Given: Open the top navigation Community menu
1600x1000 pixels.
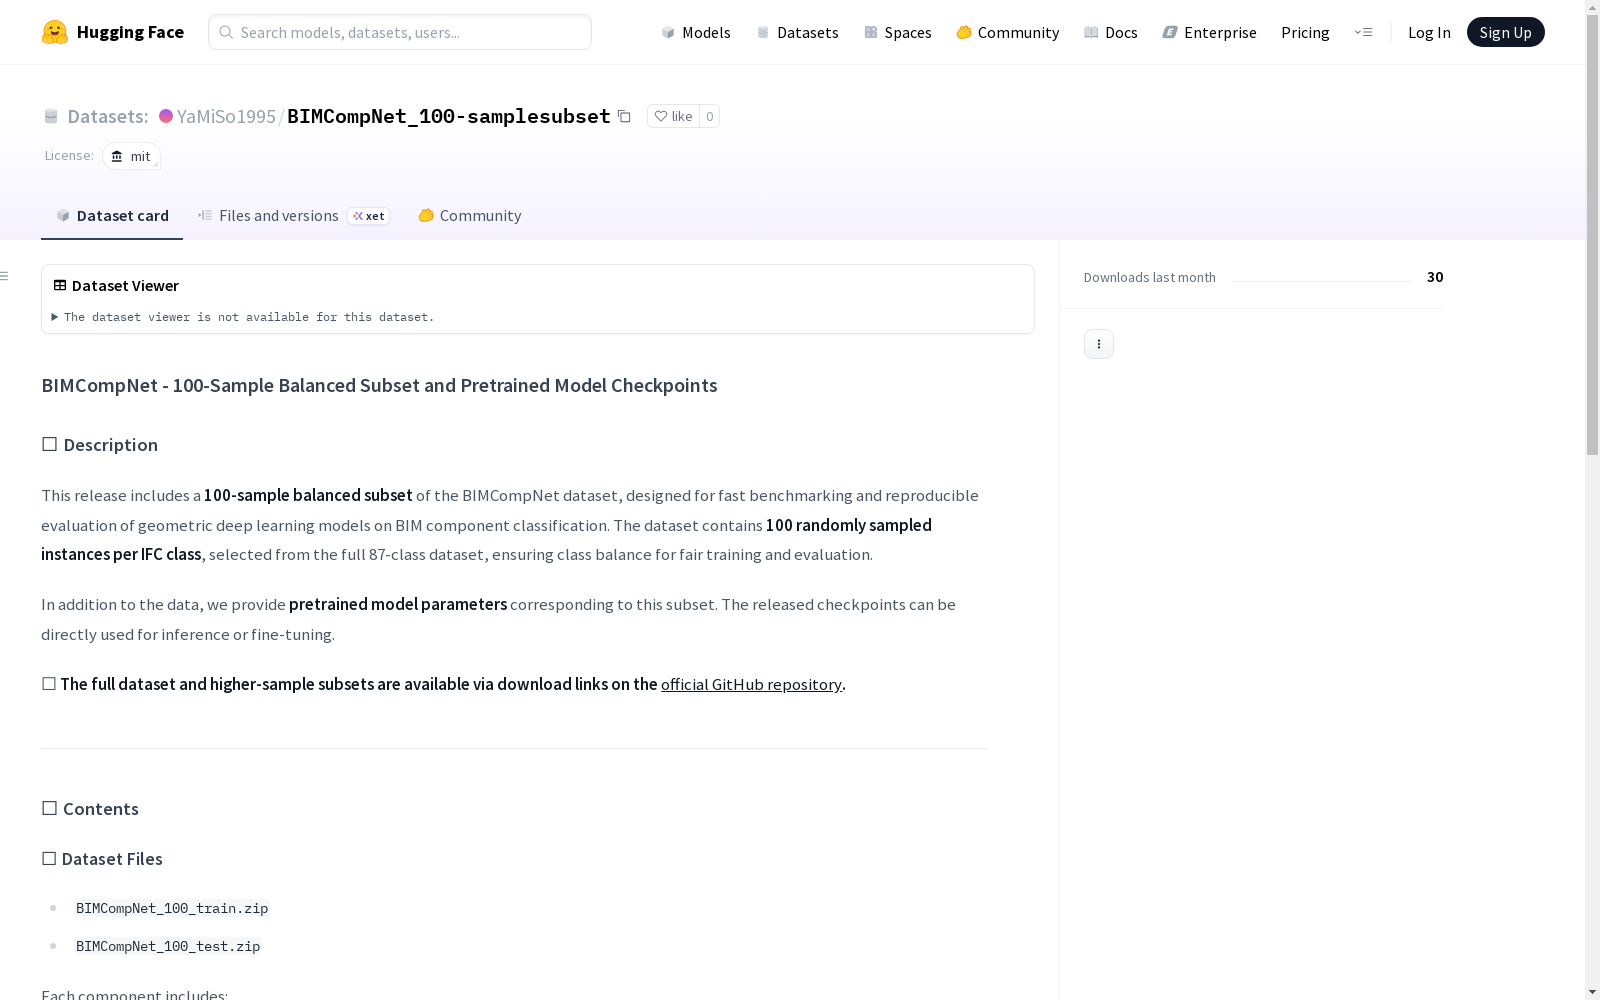Looking at the screenshot, I should point(1007,32).
